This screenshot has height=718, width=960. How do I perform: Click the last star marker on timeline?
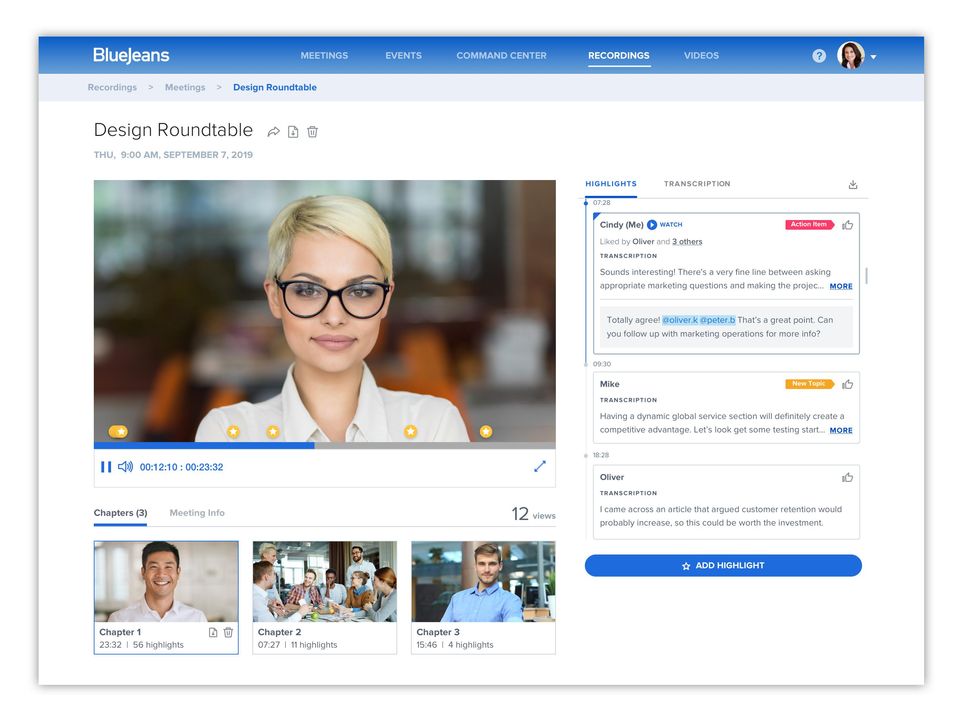[x=486, y=432]
